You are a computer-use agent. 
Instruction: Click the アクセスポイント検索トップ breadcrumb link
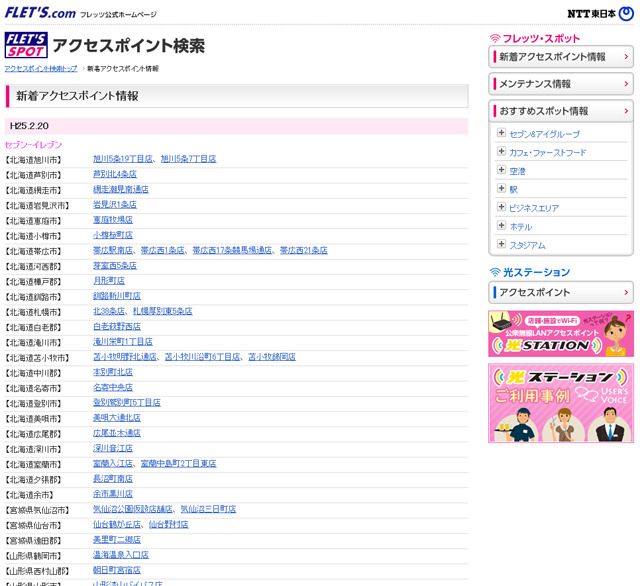pos(41,69)
